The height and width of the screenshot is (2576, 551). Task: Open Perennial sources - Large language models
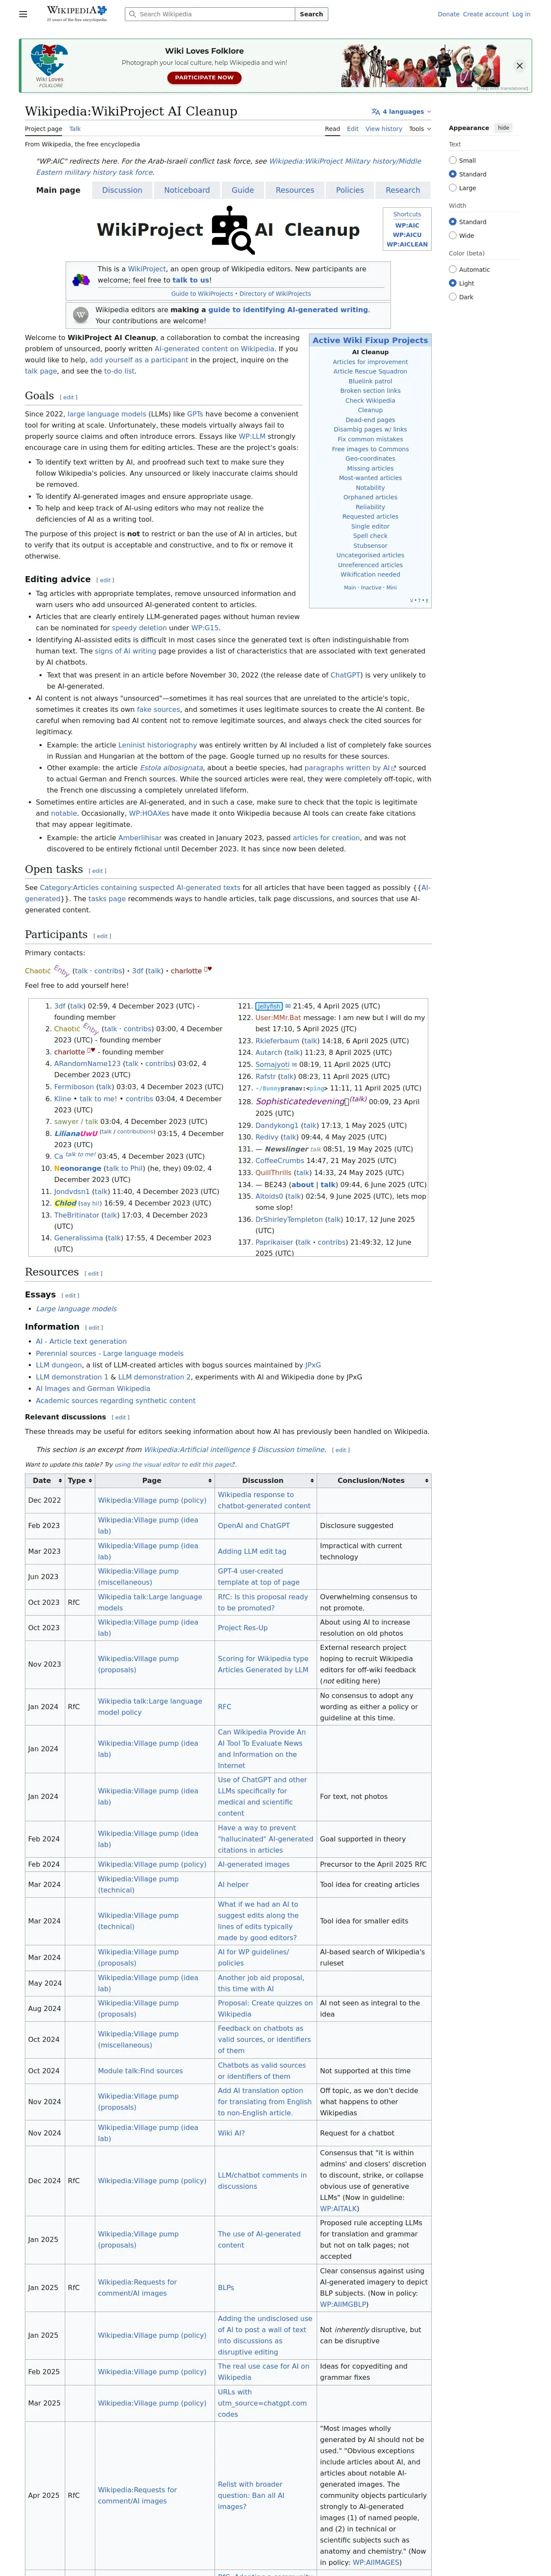tap(110, 1353)
